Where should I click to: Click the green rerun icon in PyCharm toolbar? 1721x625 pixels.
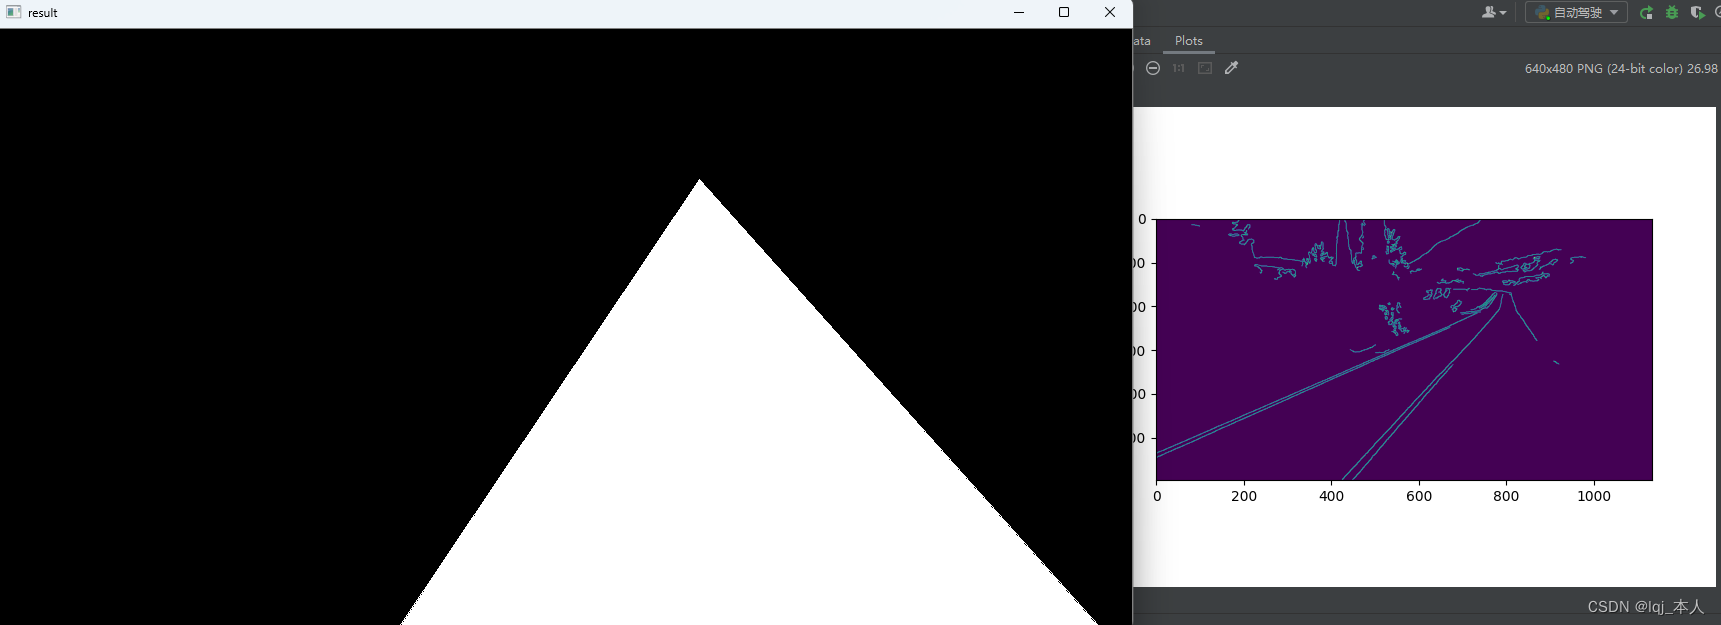click(1647, 13)
